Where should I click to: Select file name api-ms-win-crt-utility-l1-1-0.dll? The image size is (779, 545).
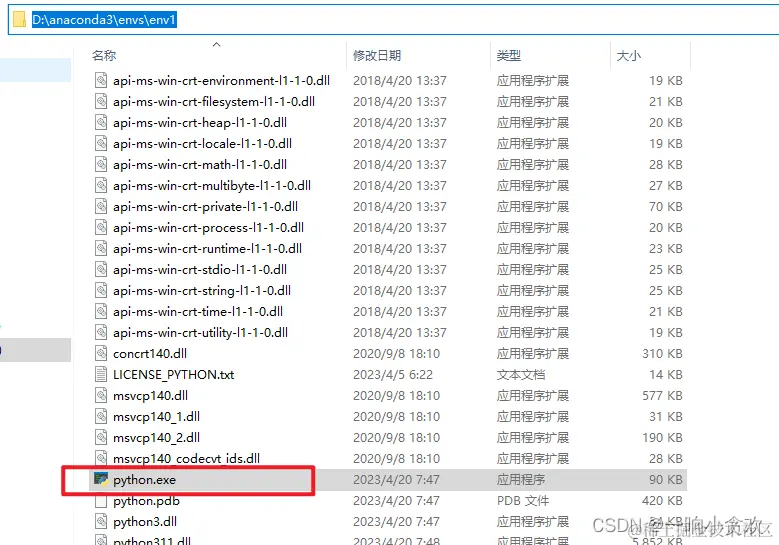201,332
